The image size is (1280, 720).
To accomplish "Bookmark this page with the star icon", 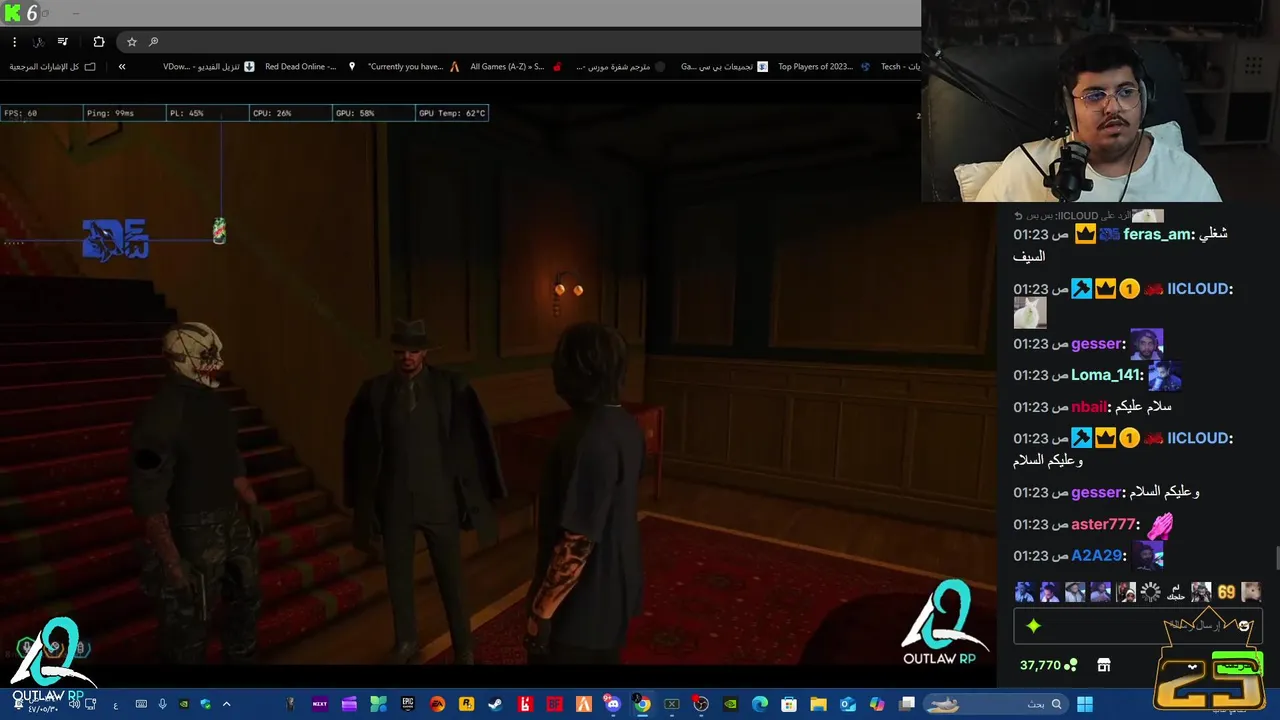I will point(131,42).
